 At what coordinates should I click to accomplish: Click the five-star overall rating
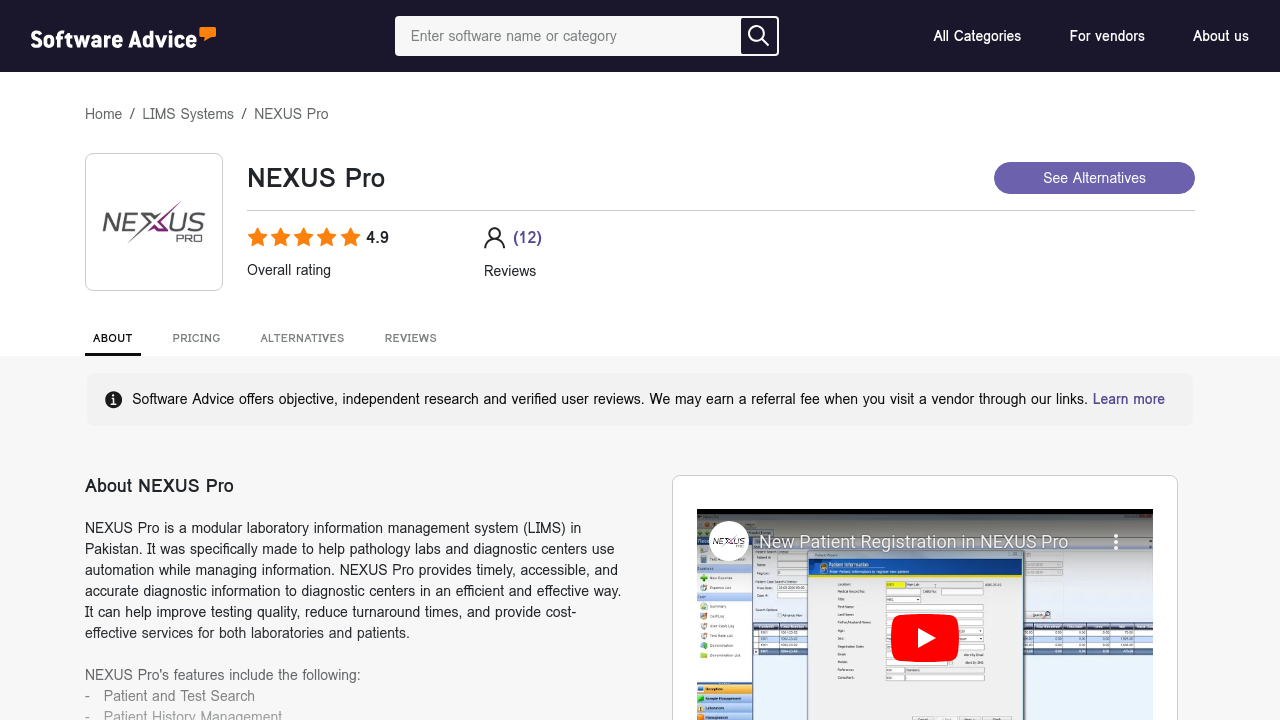(304, 238)
